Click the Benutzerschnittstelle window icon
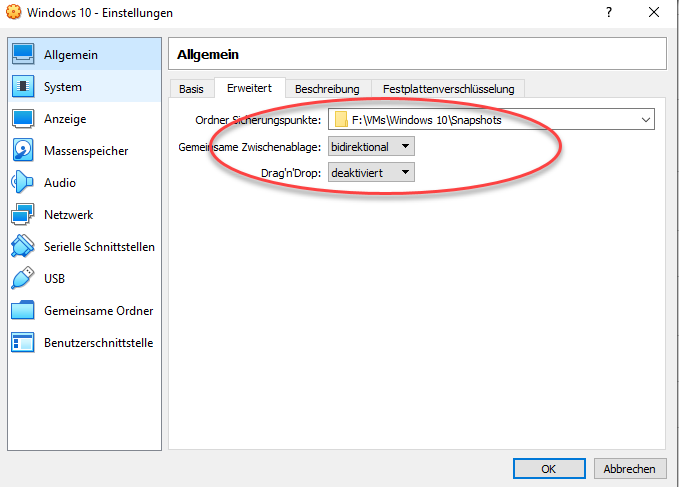Screen dimensions: 679x487 [23, 342]
